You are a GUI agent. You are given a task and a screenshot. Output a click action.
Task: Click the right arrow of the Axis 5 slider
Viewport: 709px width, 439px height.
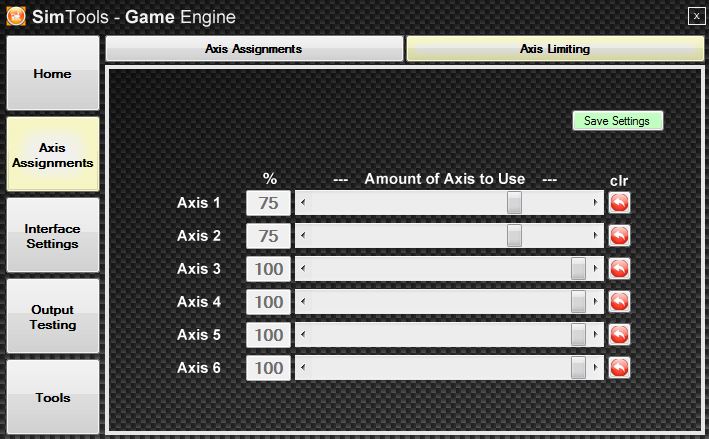[596, 335]
